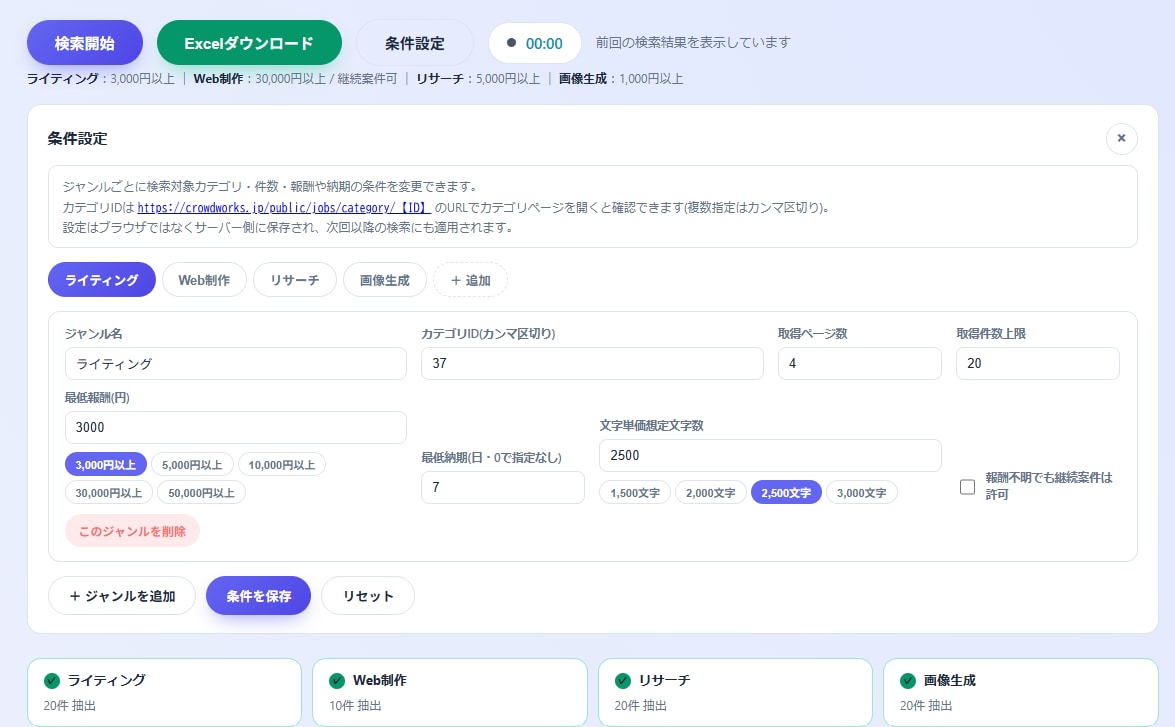
Task: Reset conditions with リセット button
Action: [x=368, y=596]
